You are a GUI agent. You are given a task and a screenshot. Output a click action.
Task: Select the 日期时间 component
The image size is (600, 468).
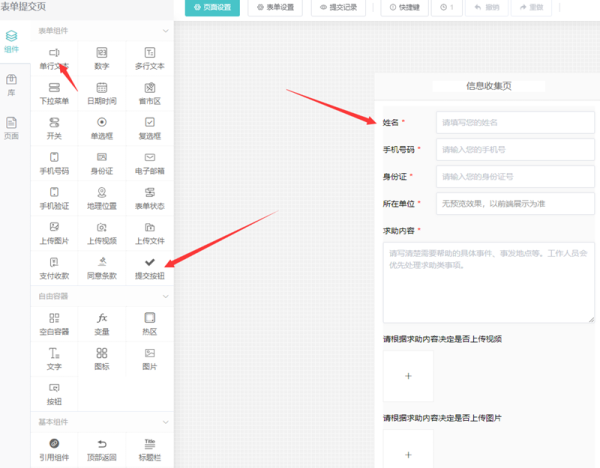tap(102, 93)
